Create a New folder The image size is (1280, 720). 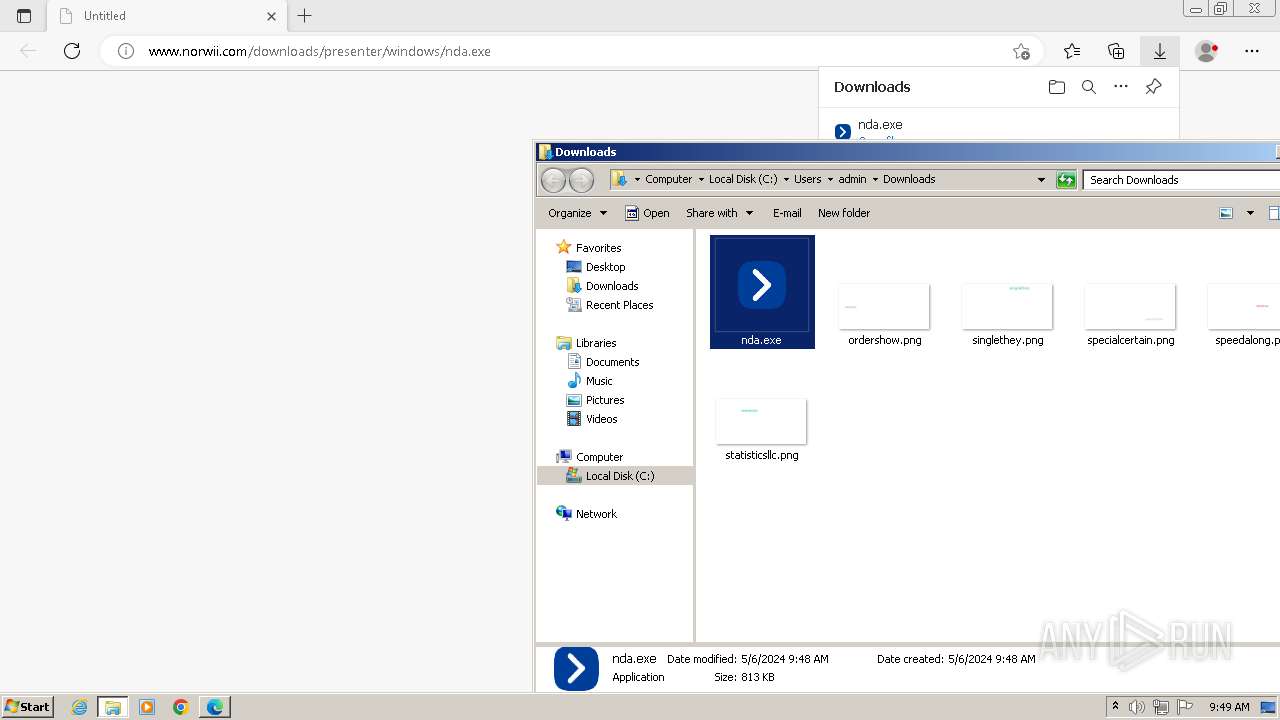click(x=844, y=213)
